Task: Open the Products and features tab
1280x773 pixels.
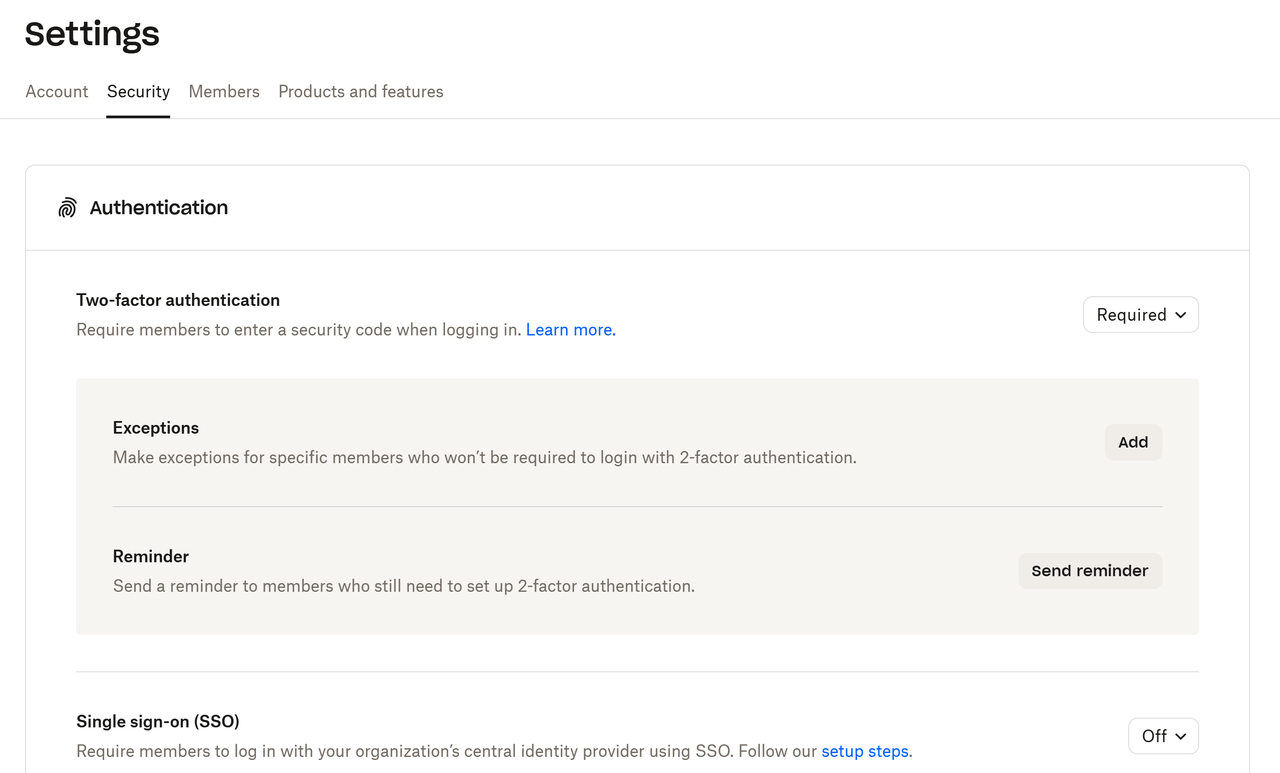Action: [361, 91]
